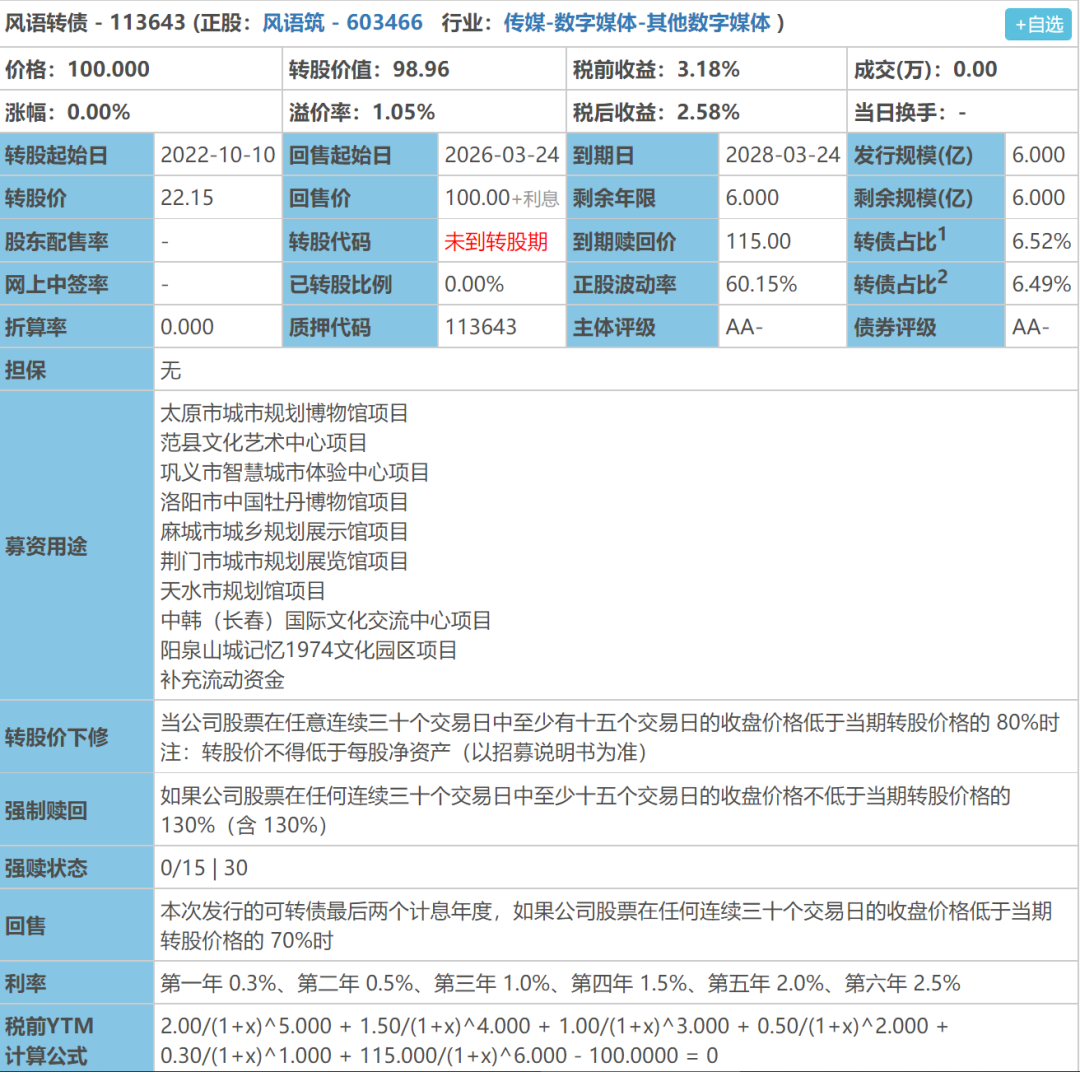Click 巩义市智慧城市体验中心项目 line
1080x1072 pixels.
click(x=294, y=472)
